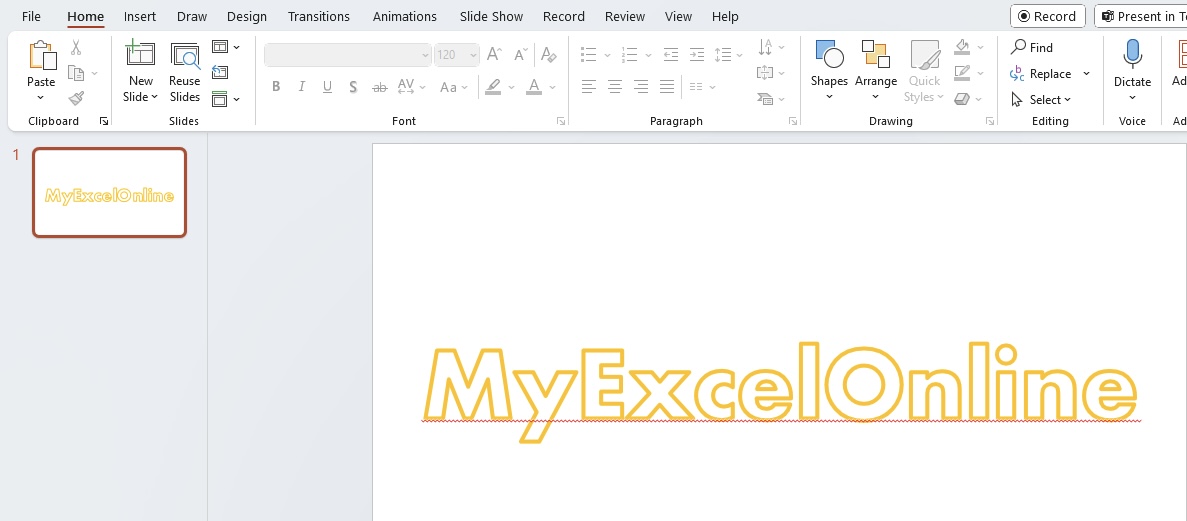1187x521 pixels.
Task: Click the Text Direction icon
Action: 765,47
